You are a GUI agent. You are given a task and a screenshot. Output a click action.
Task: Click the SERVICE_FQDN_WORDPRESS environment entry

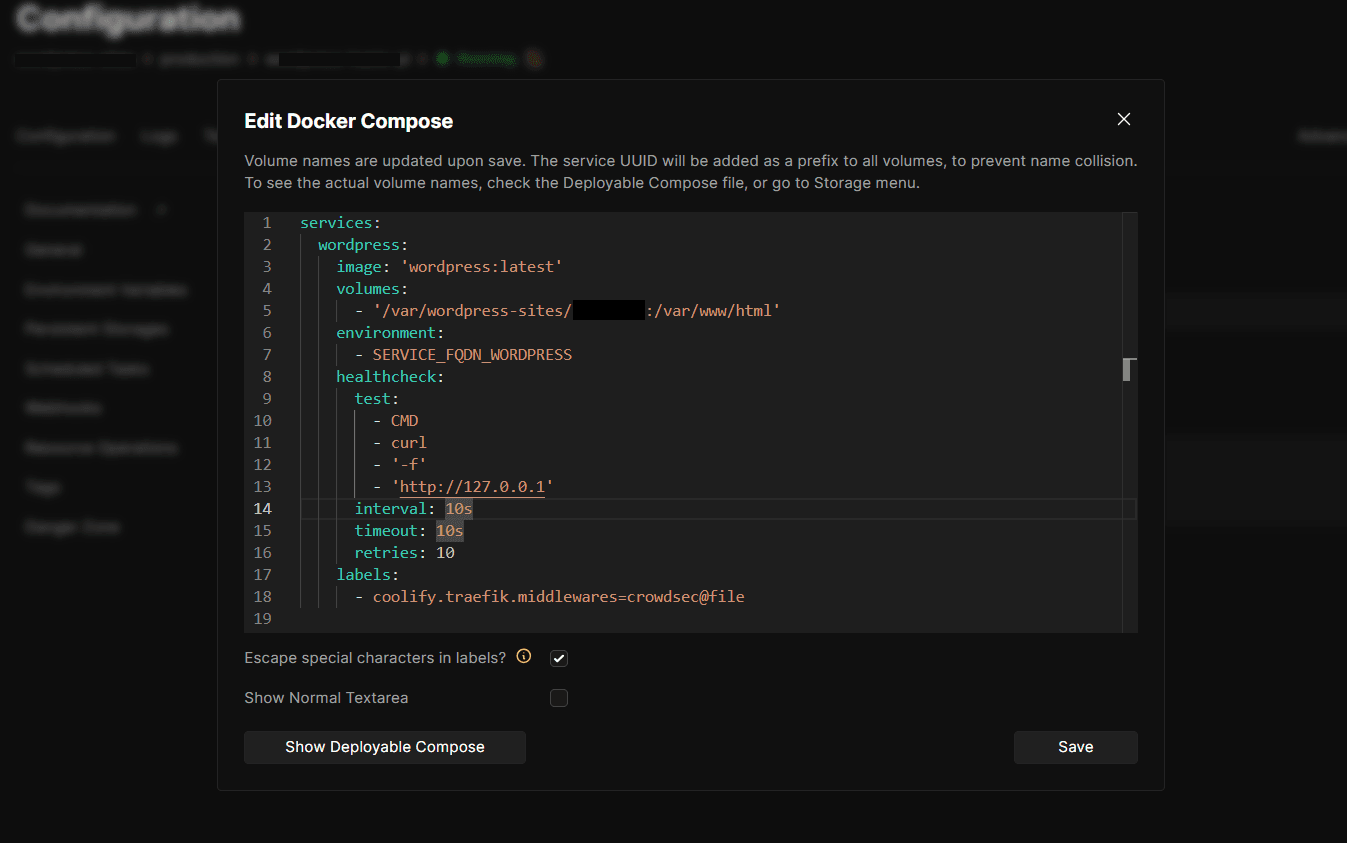point(472,355)
